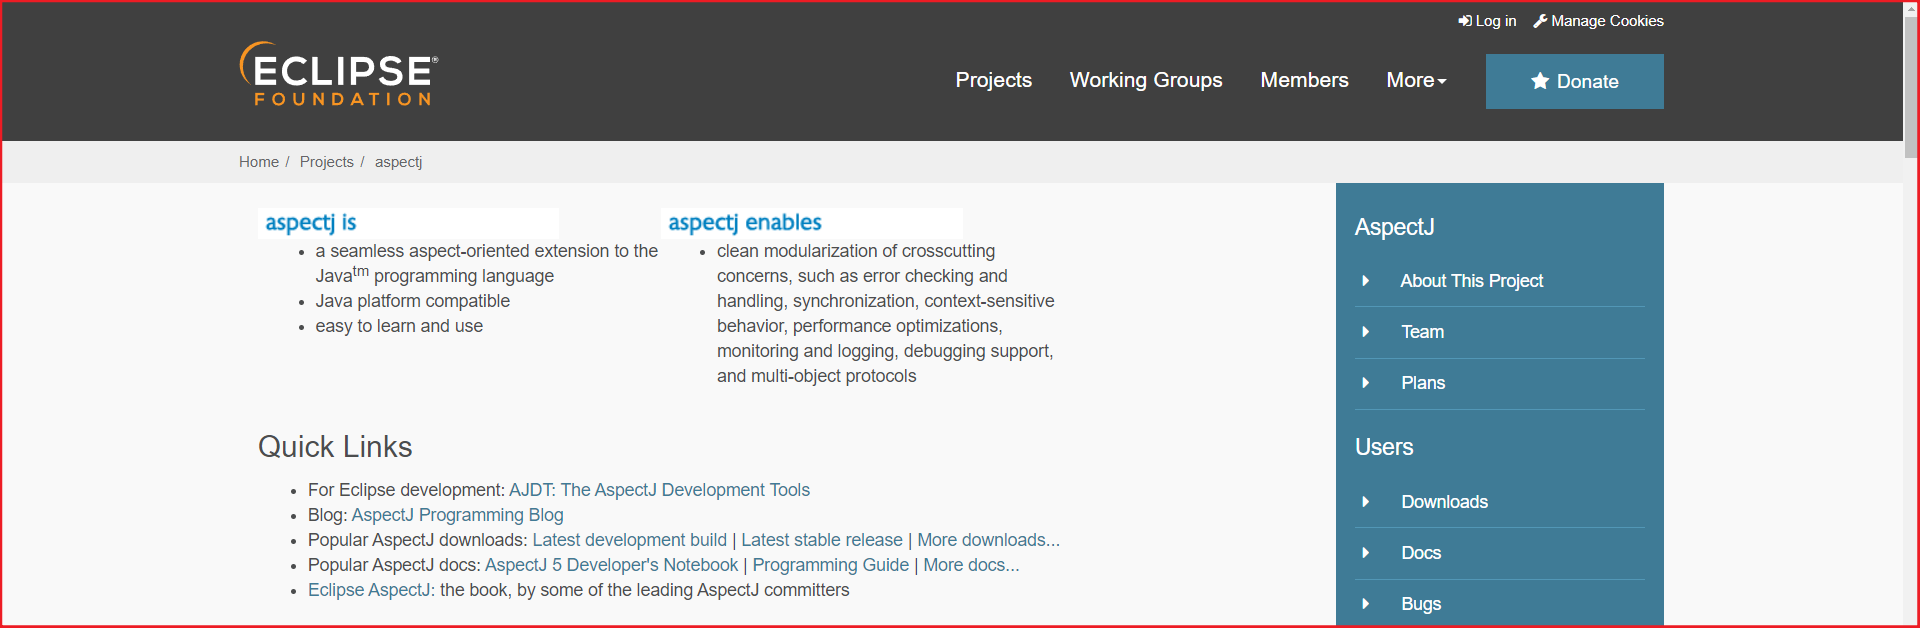Open the Eclipse AspectJ book link
Viewport: 1920px width, 628px height.
tap(371, 590)
